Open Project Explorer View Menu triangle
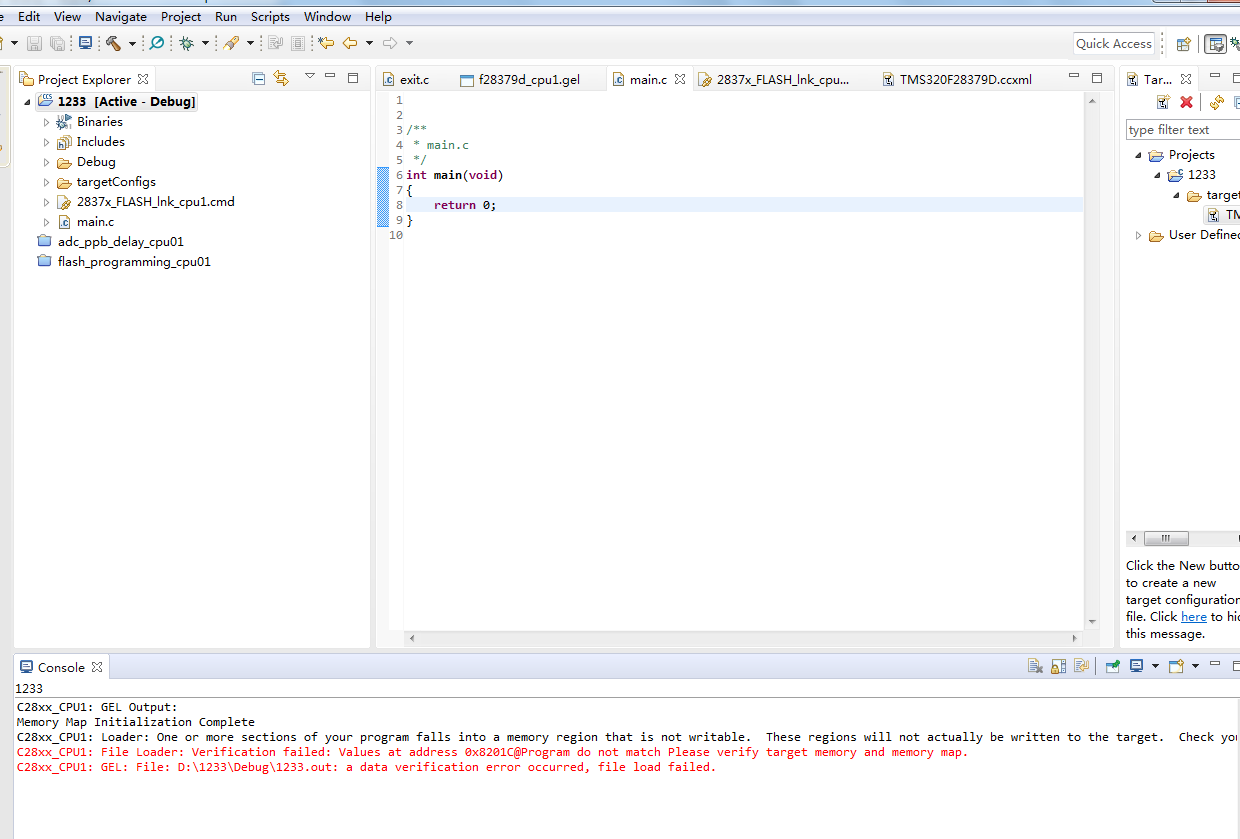 point(310,76)
